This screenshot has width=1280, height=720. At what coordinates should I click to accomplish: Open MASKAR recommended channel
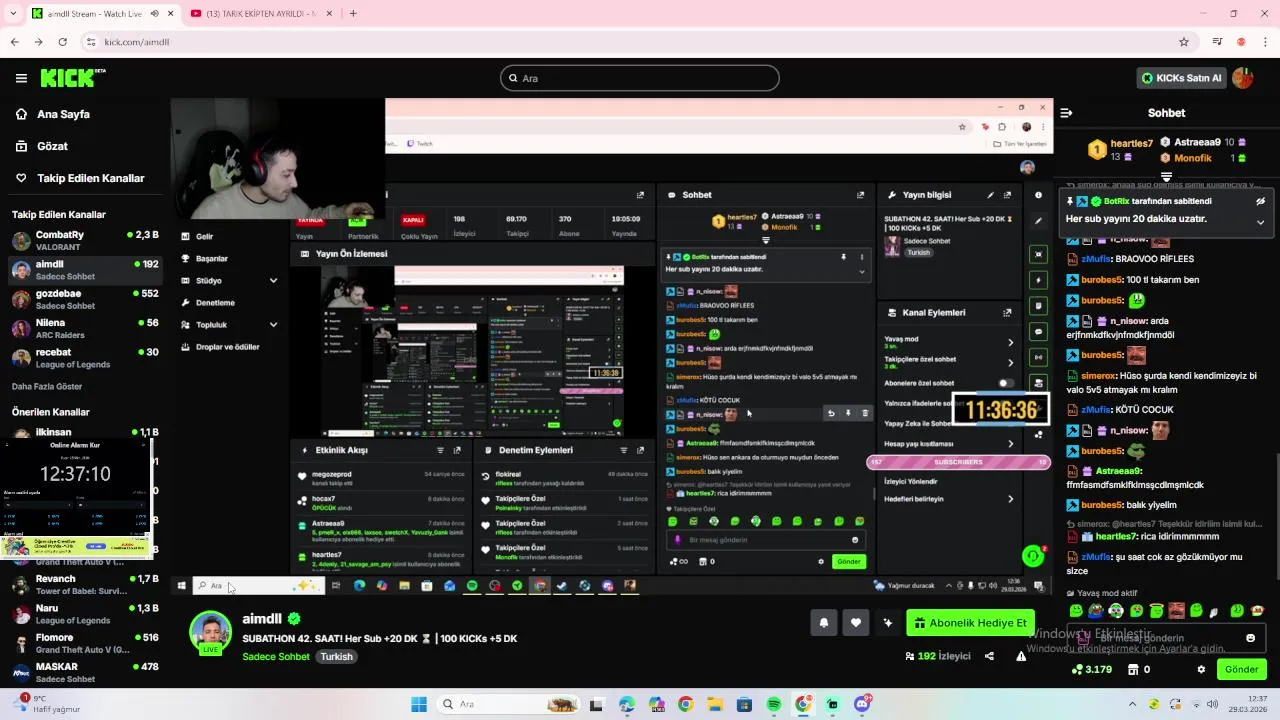(84, 672)
